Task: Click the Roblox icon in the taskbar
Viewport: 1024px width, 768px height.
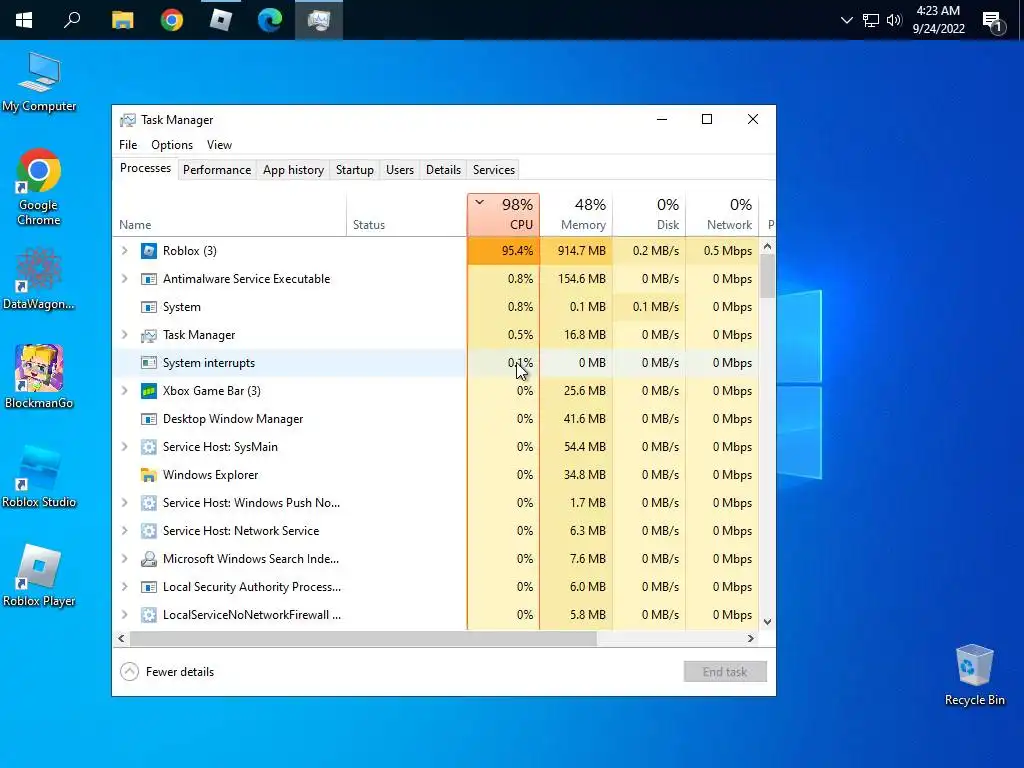Action: pos(221,20)
